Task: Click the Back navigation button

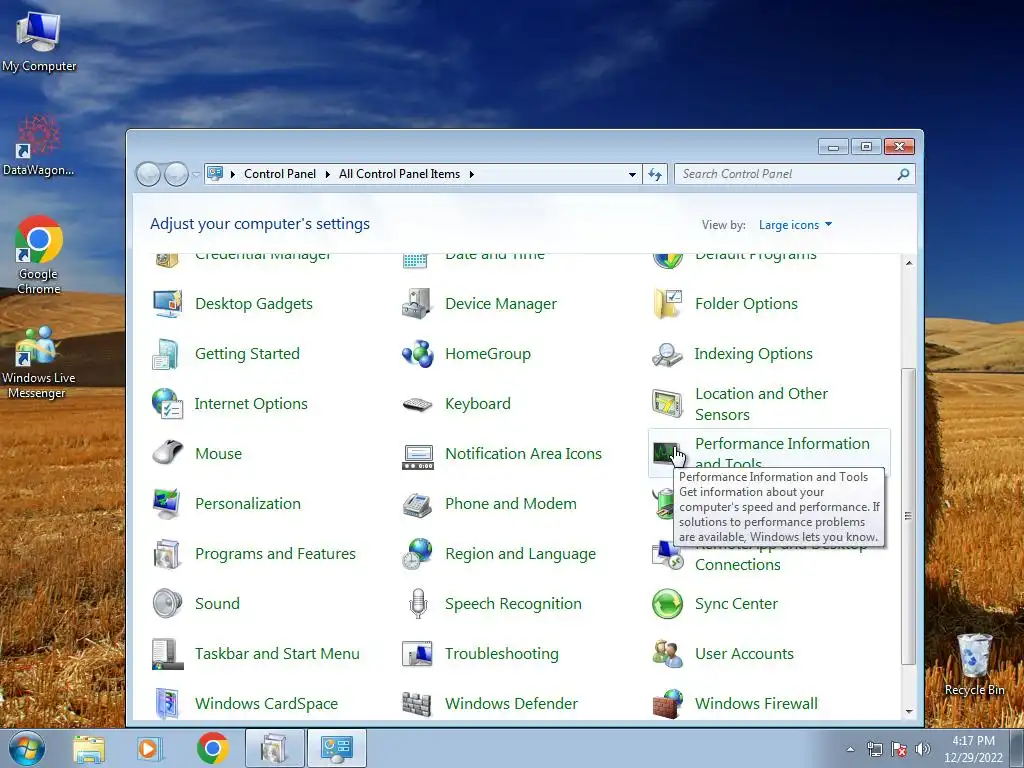Action: [x=148, y=174]
